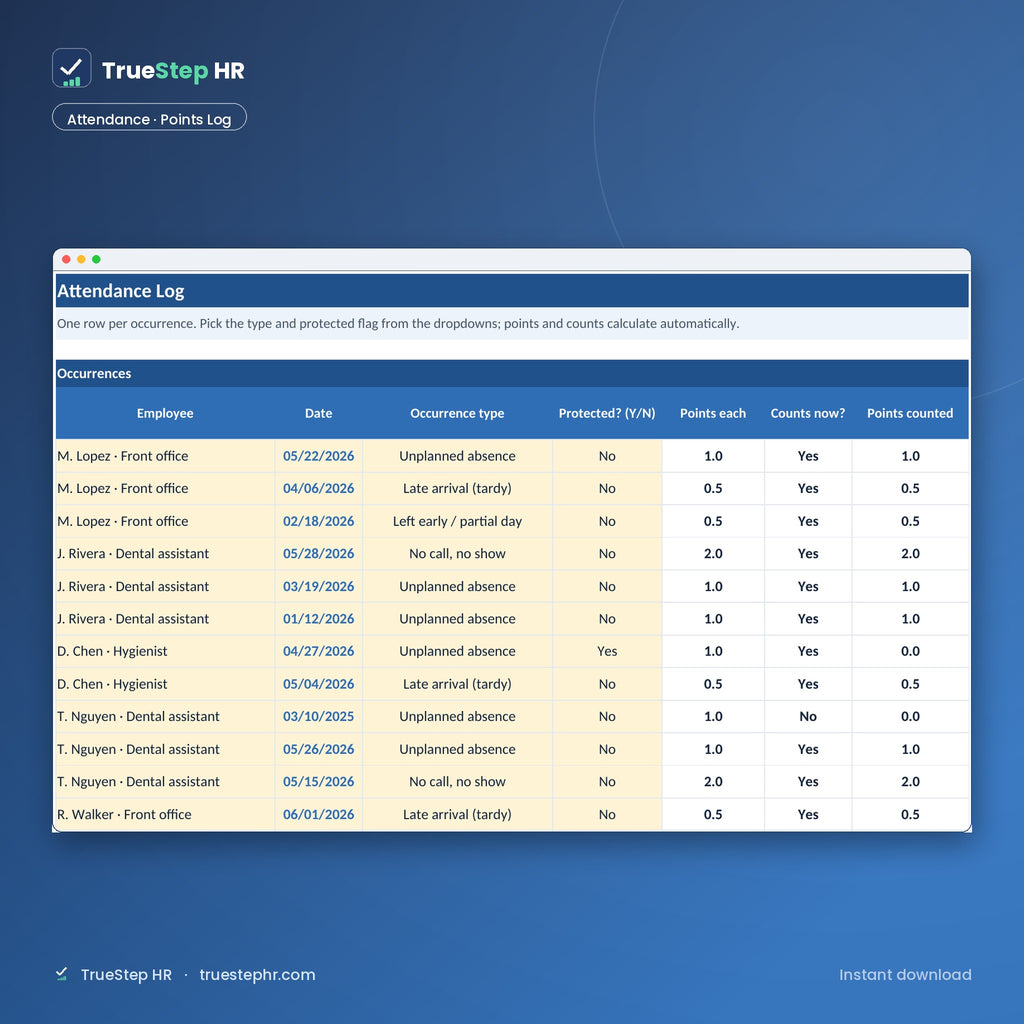Screen dimensions: 1024x1024
Task: Click the Date column header
Action: point(319,413)
